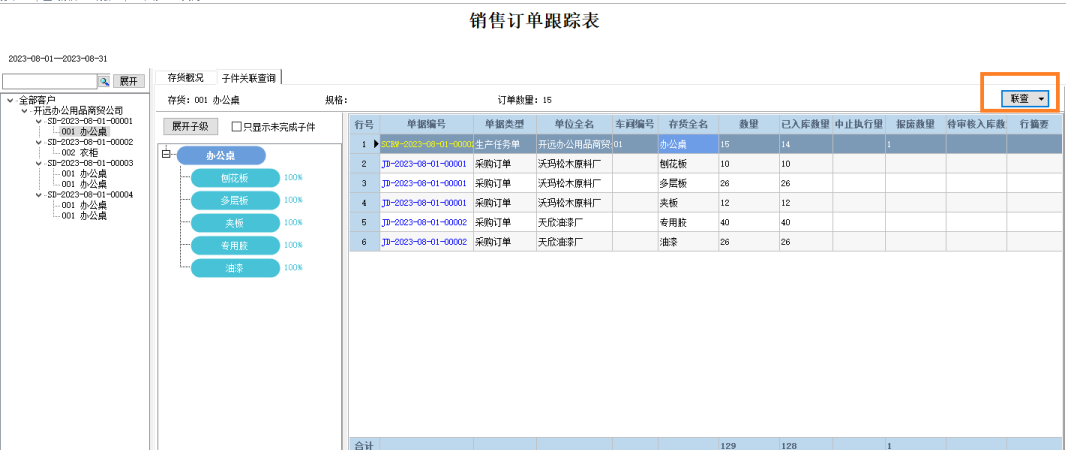This screenshot has width=1066, height=450.
Task: Select the 专用胶 component pill
Action: pos(235,245)
